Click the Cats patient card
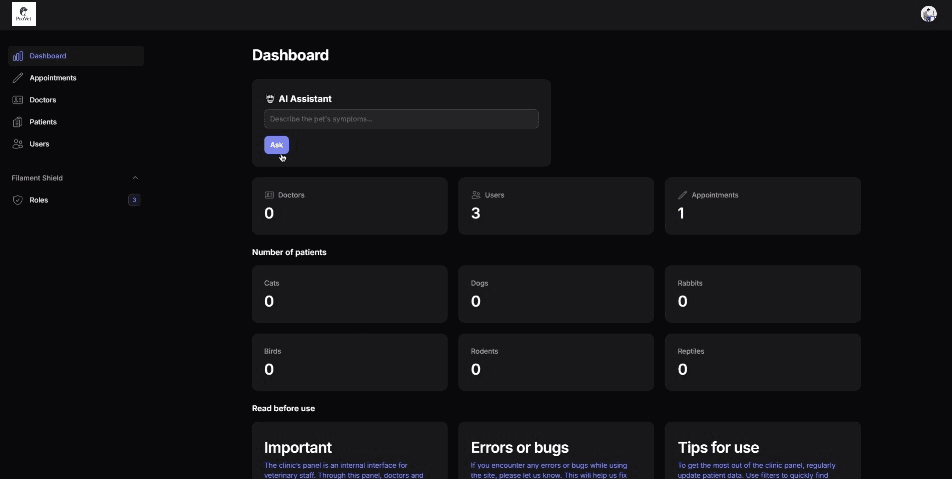This screenshot has width=952, height=479. coord(350,294)
